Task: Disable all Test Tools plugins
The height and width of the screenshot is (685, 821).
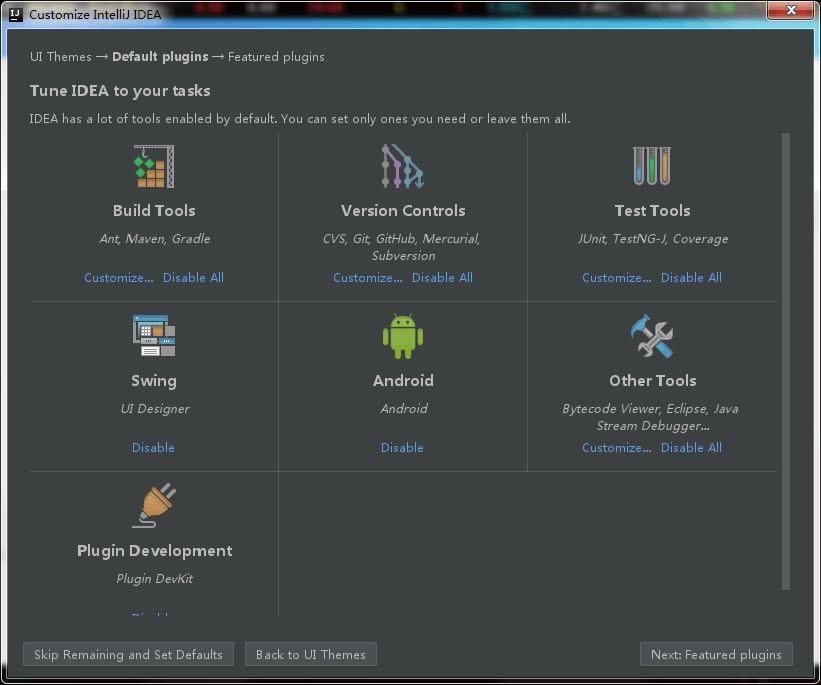Action: [691, 278]
